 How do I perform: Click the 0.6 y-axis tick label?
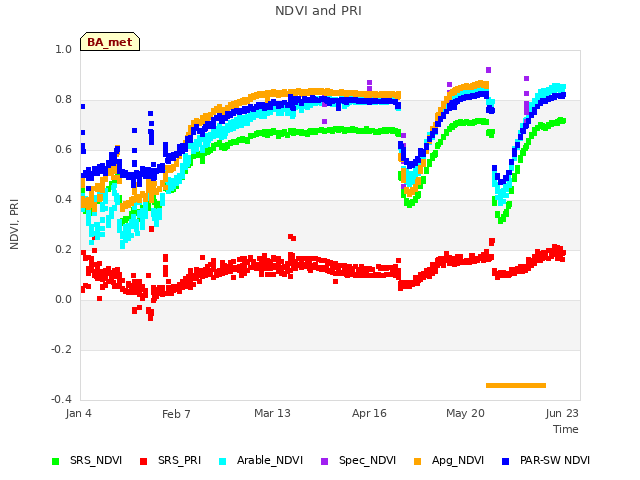pyautogui.click(x=63, y=149)
